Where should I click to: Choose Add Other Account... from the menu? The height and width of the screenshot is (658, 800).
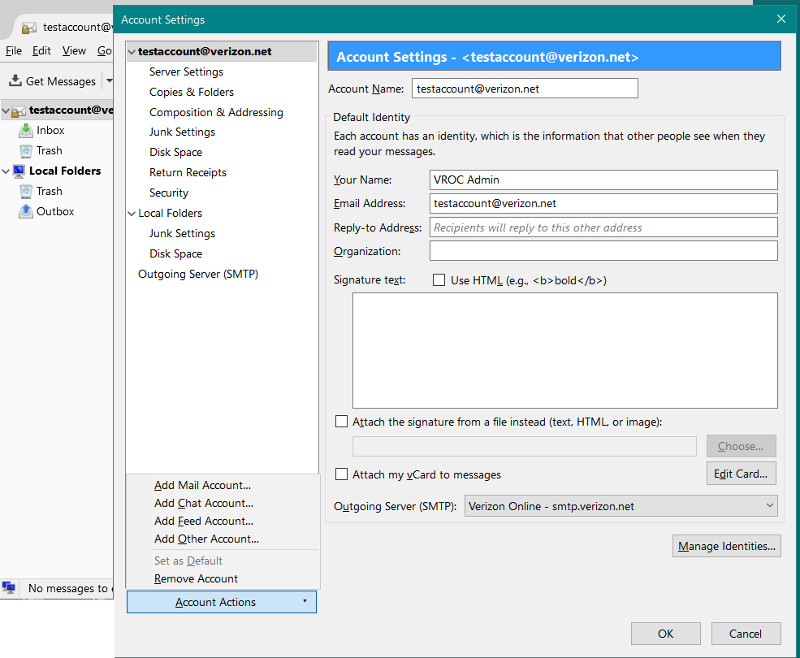click(207, 539)
